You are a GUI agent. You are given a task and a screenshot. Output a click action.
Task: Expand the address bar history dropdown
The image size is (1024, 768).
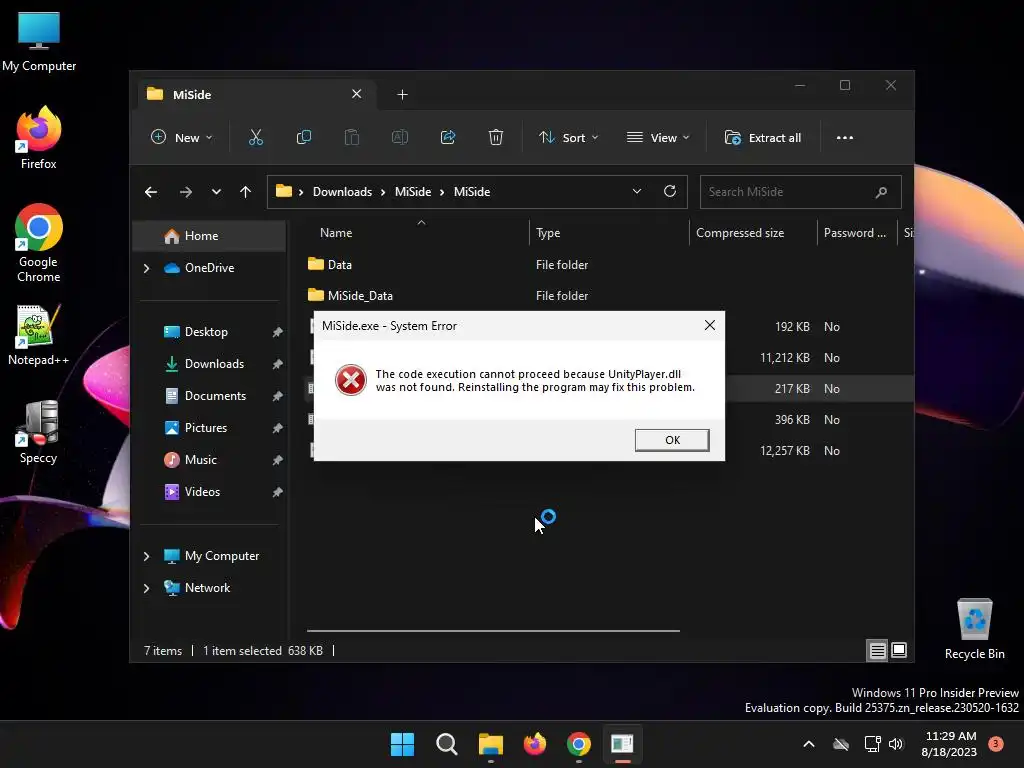[637, 191]
